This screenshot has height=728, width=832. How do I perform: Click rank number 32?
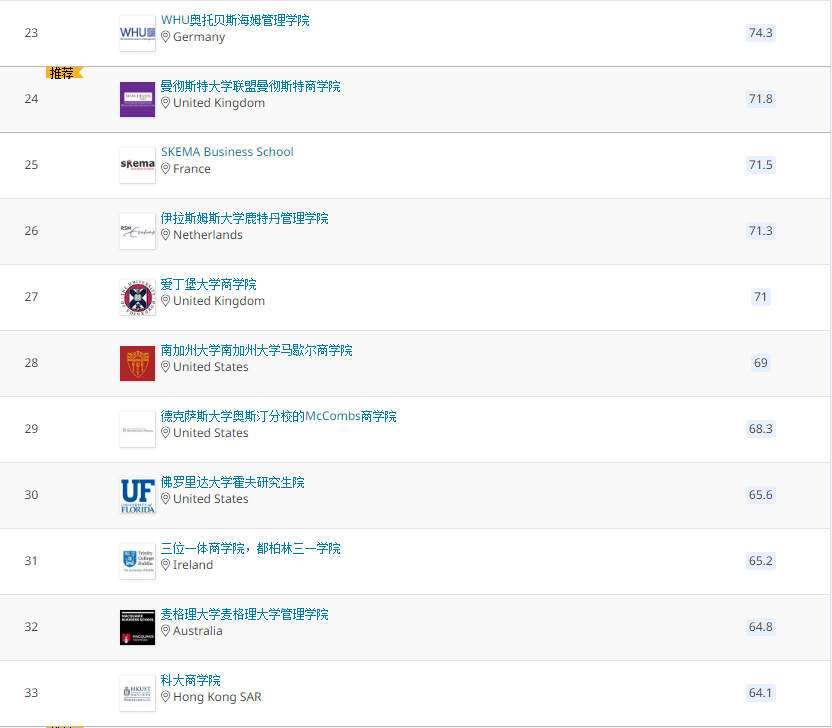(31, 627)
